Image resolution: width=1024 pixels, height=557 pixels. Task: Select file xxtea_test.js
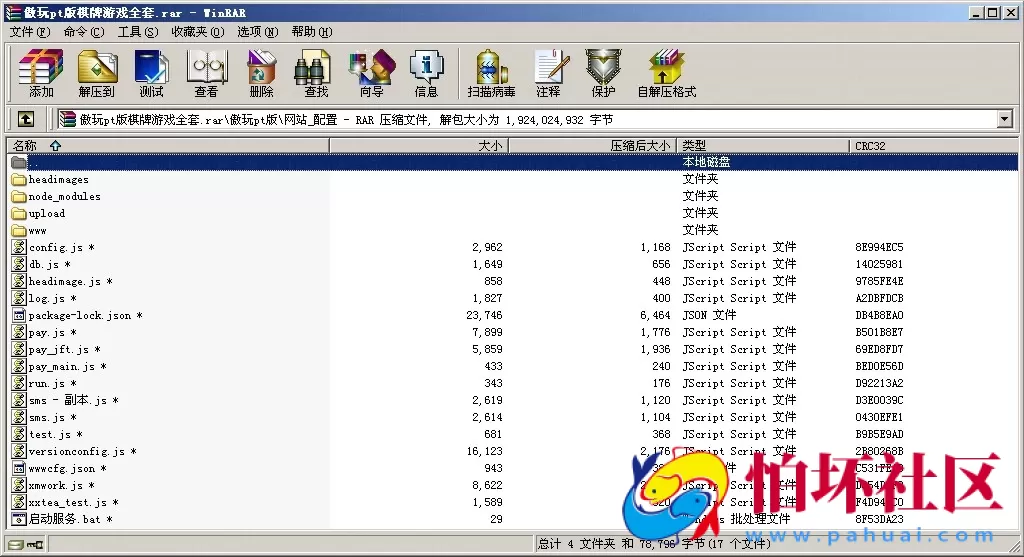67,502
